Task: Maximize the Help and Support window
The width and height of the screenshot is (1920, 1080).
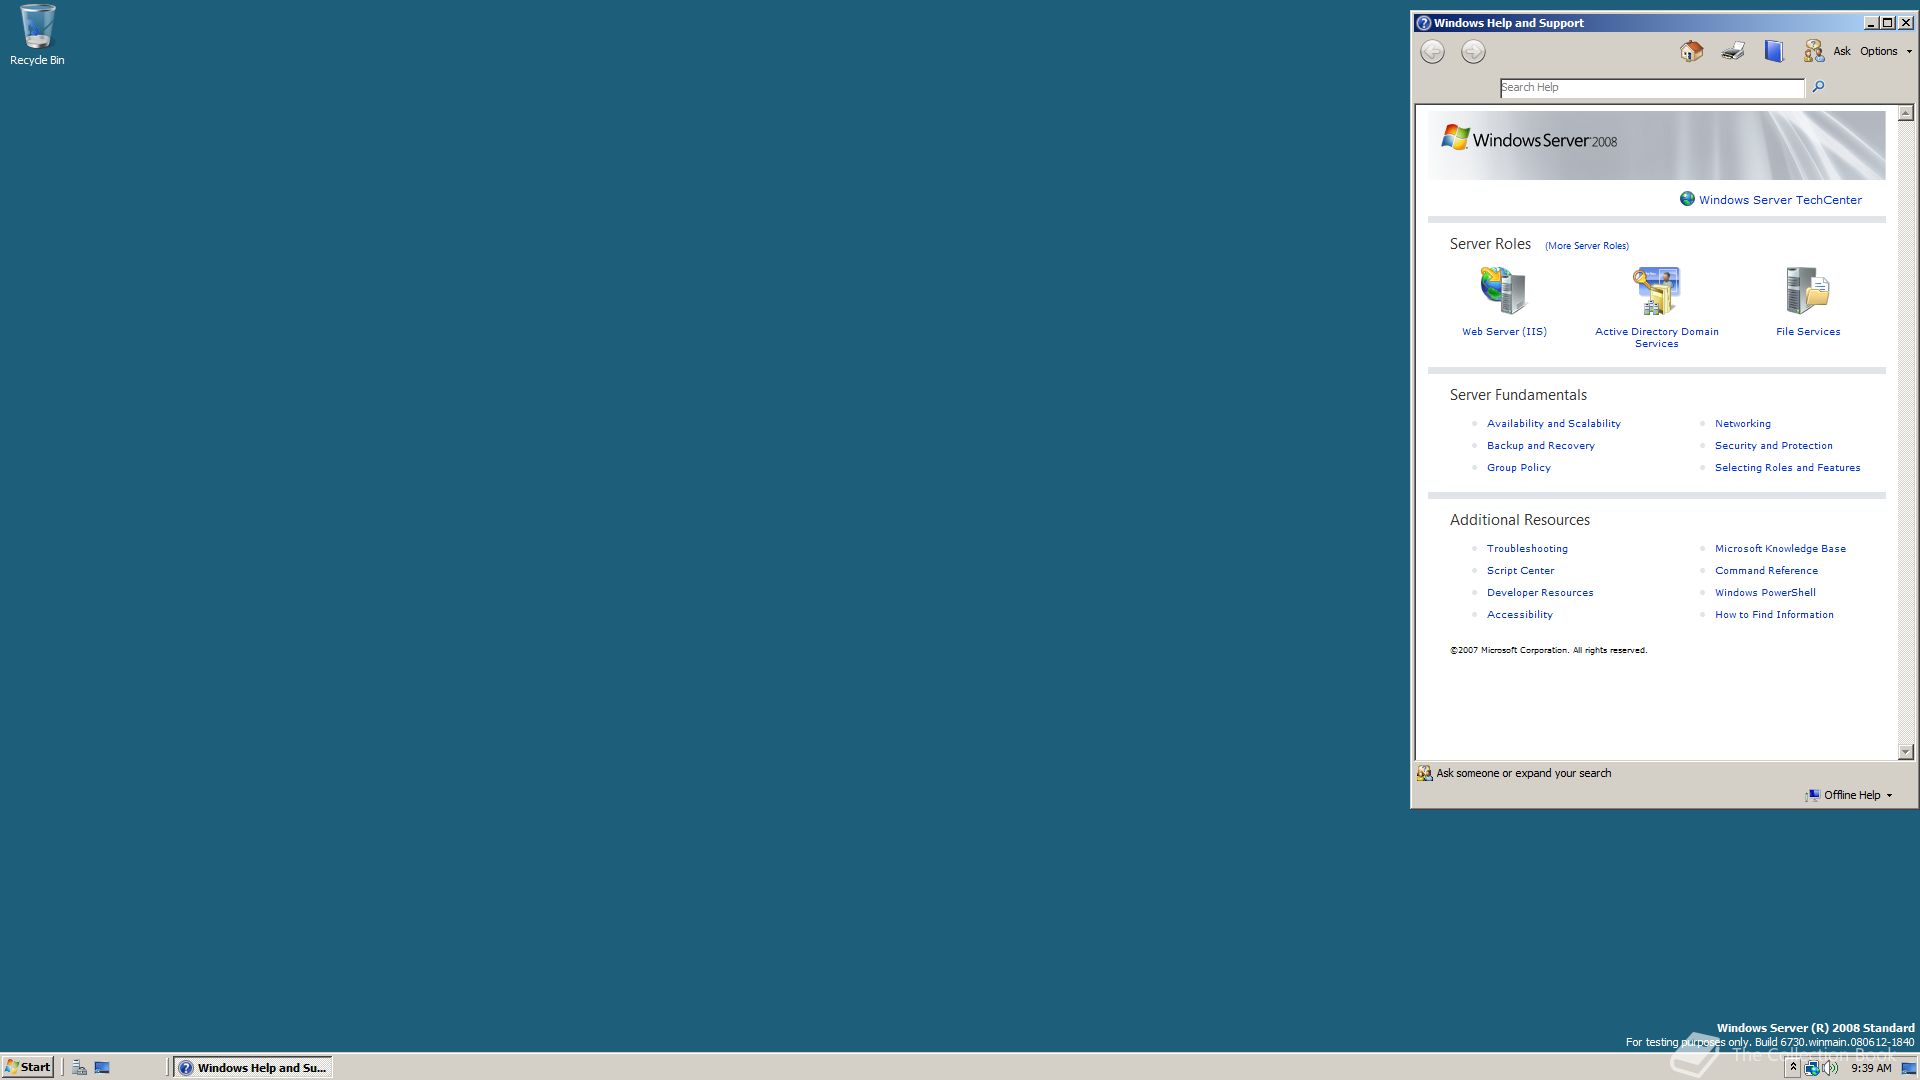Action: [x=1888, y=23]
